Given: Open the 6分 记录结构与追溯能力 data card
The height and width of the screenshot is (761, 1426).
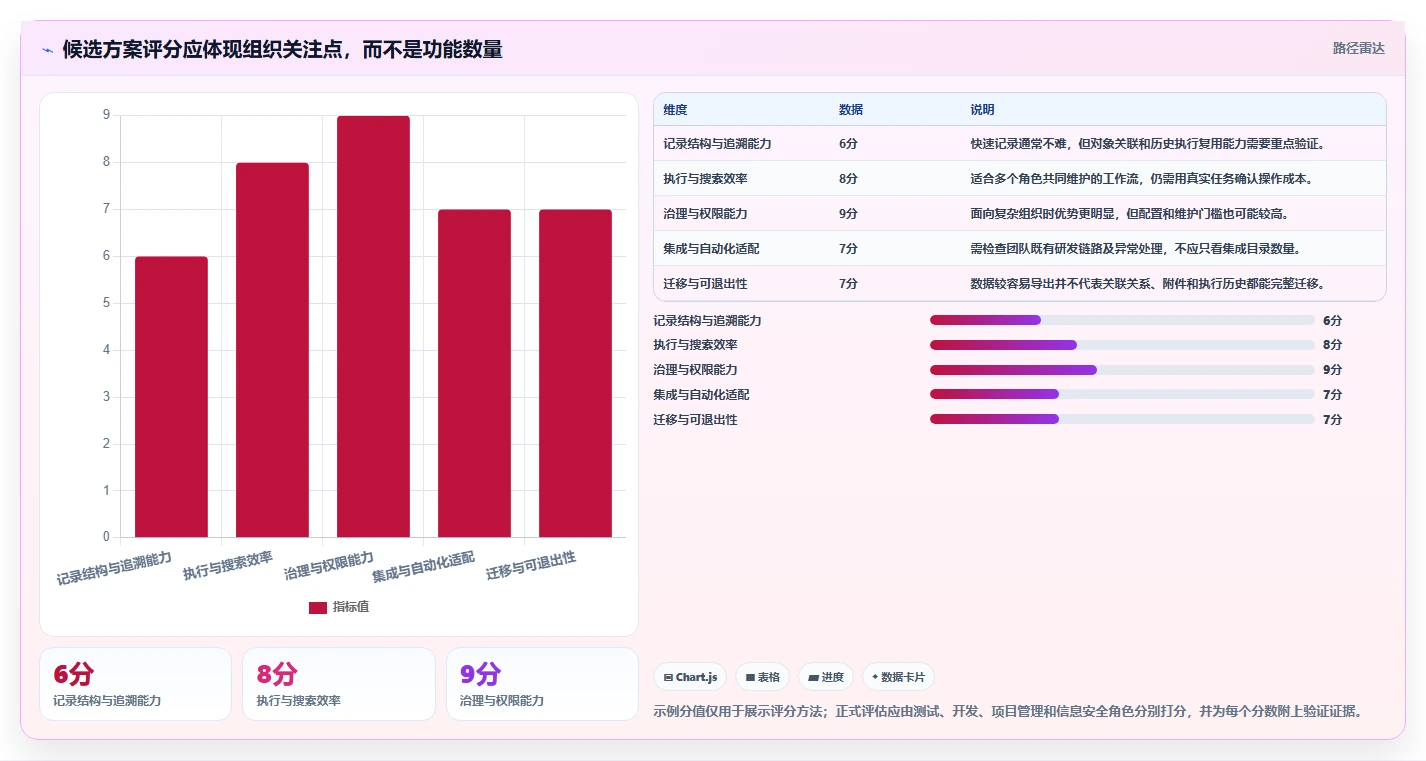Looking at the screenshot, I should (135, 684).
